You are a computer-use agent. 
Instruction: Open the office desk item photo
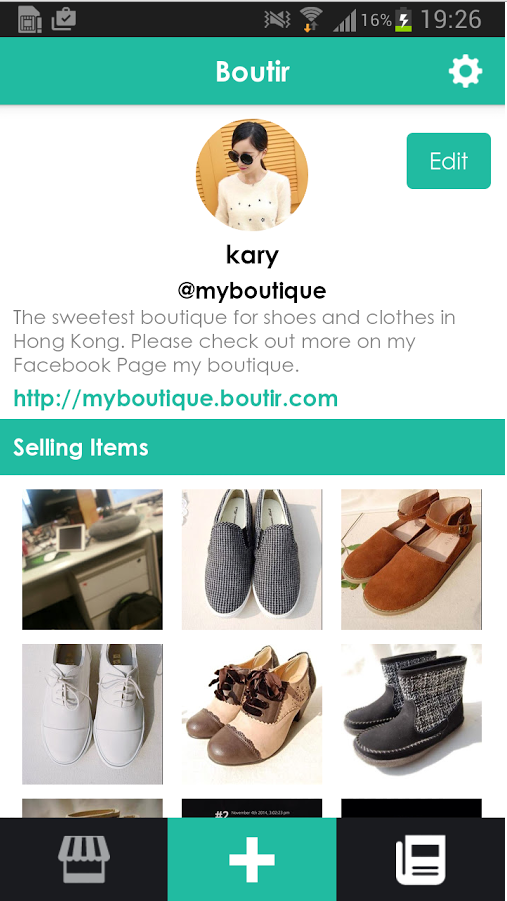click(93, 559)
